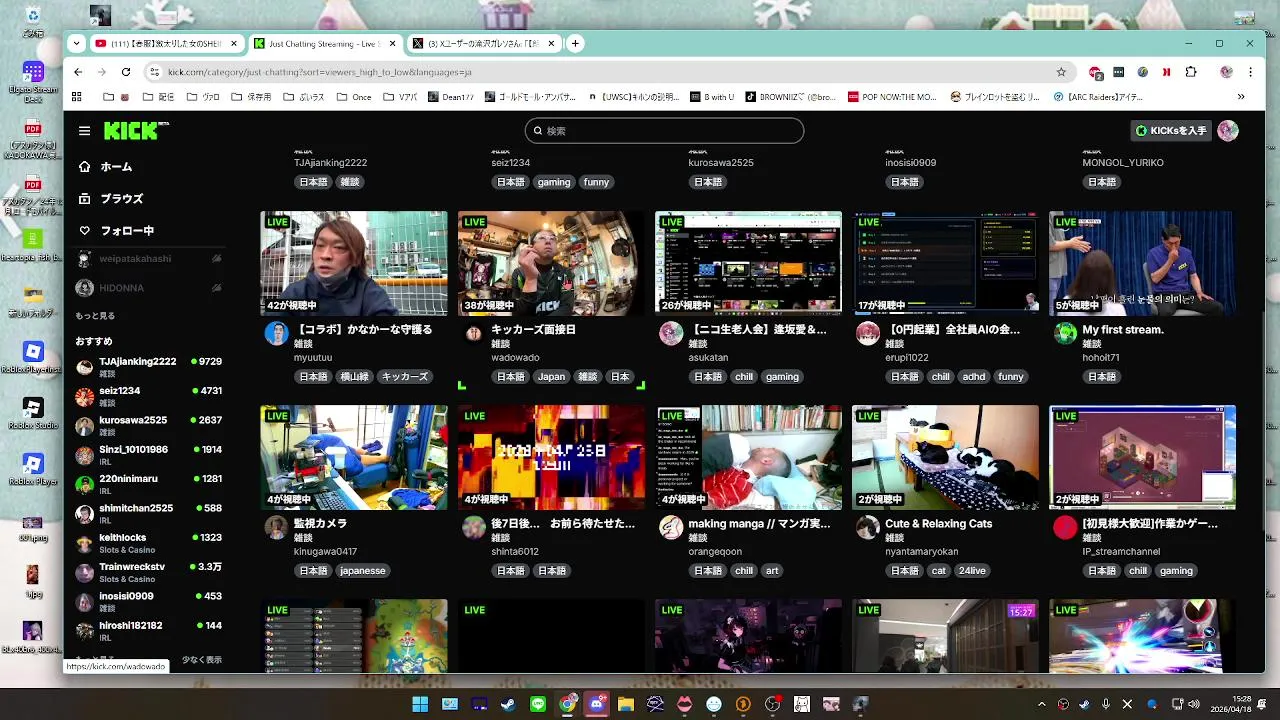
Task: Open the Cute & Relaxing Cats thumbnail
Action: 945,457
